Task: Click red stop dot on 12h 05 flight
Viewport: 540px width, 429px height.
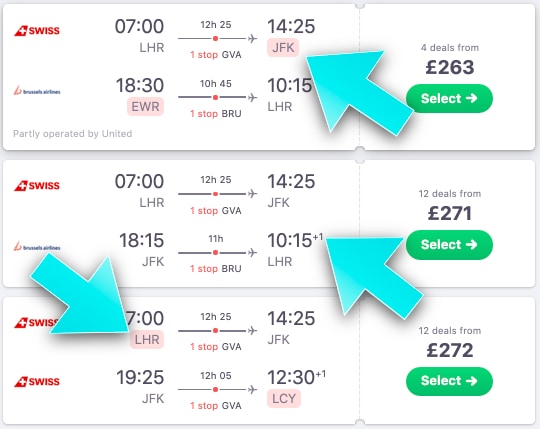Action: tap(216, 389)
